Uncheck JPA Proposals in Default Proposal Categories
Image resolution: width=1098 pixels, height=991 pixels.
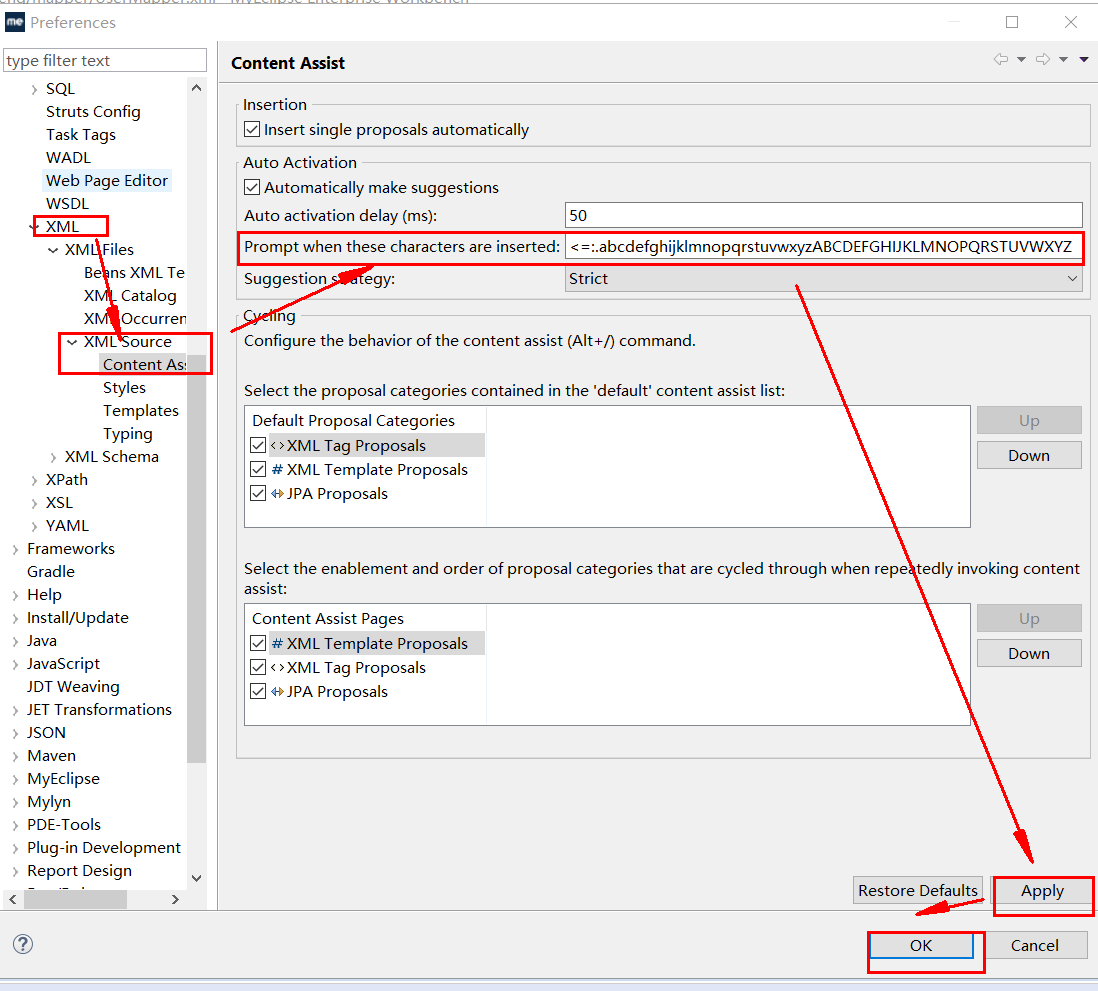(x=258, y=493)
